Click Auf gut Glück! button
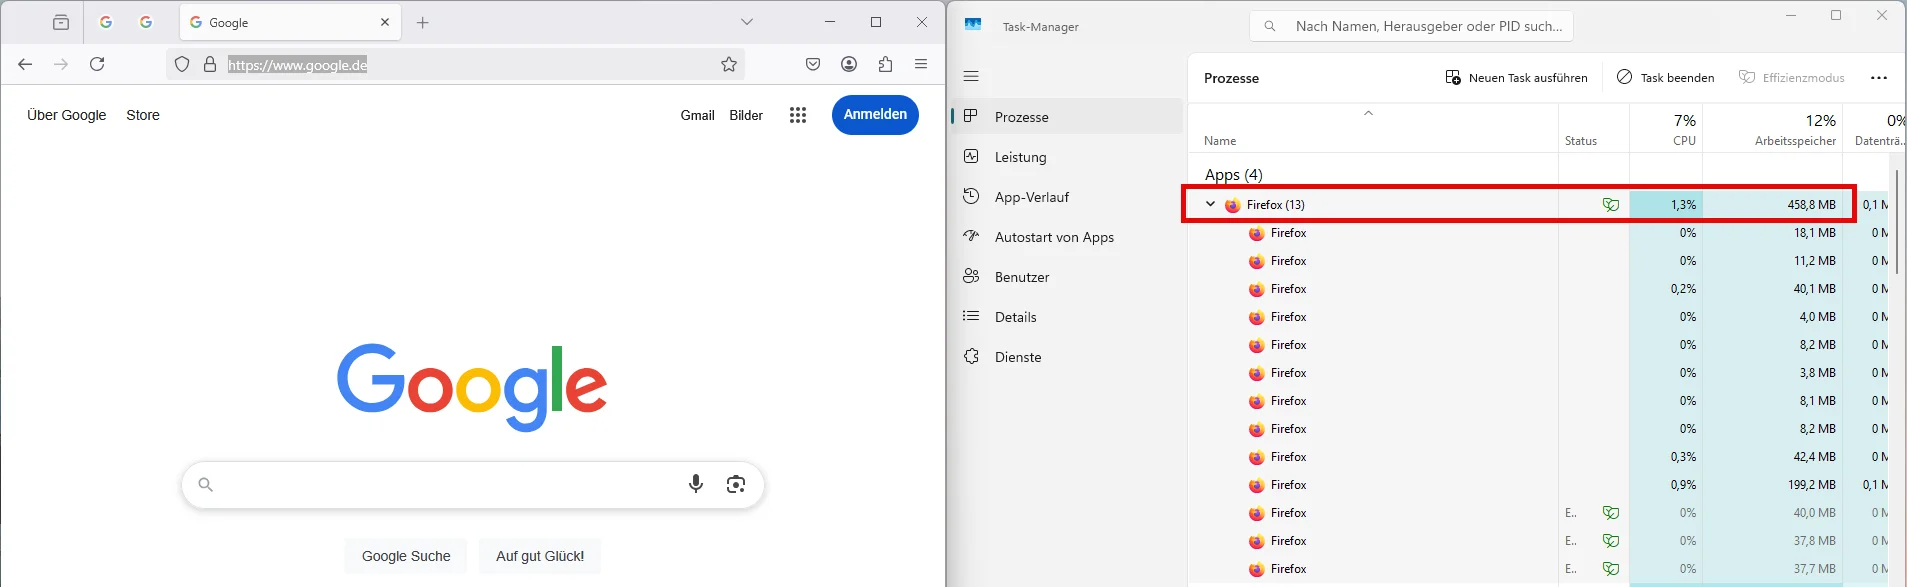The width and height of the screenshot is (1907, 587). tap(540, 556)
